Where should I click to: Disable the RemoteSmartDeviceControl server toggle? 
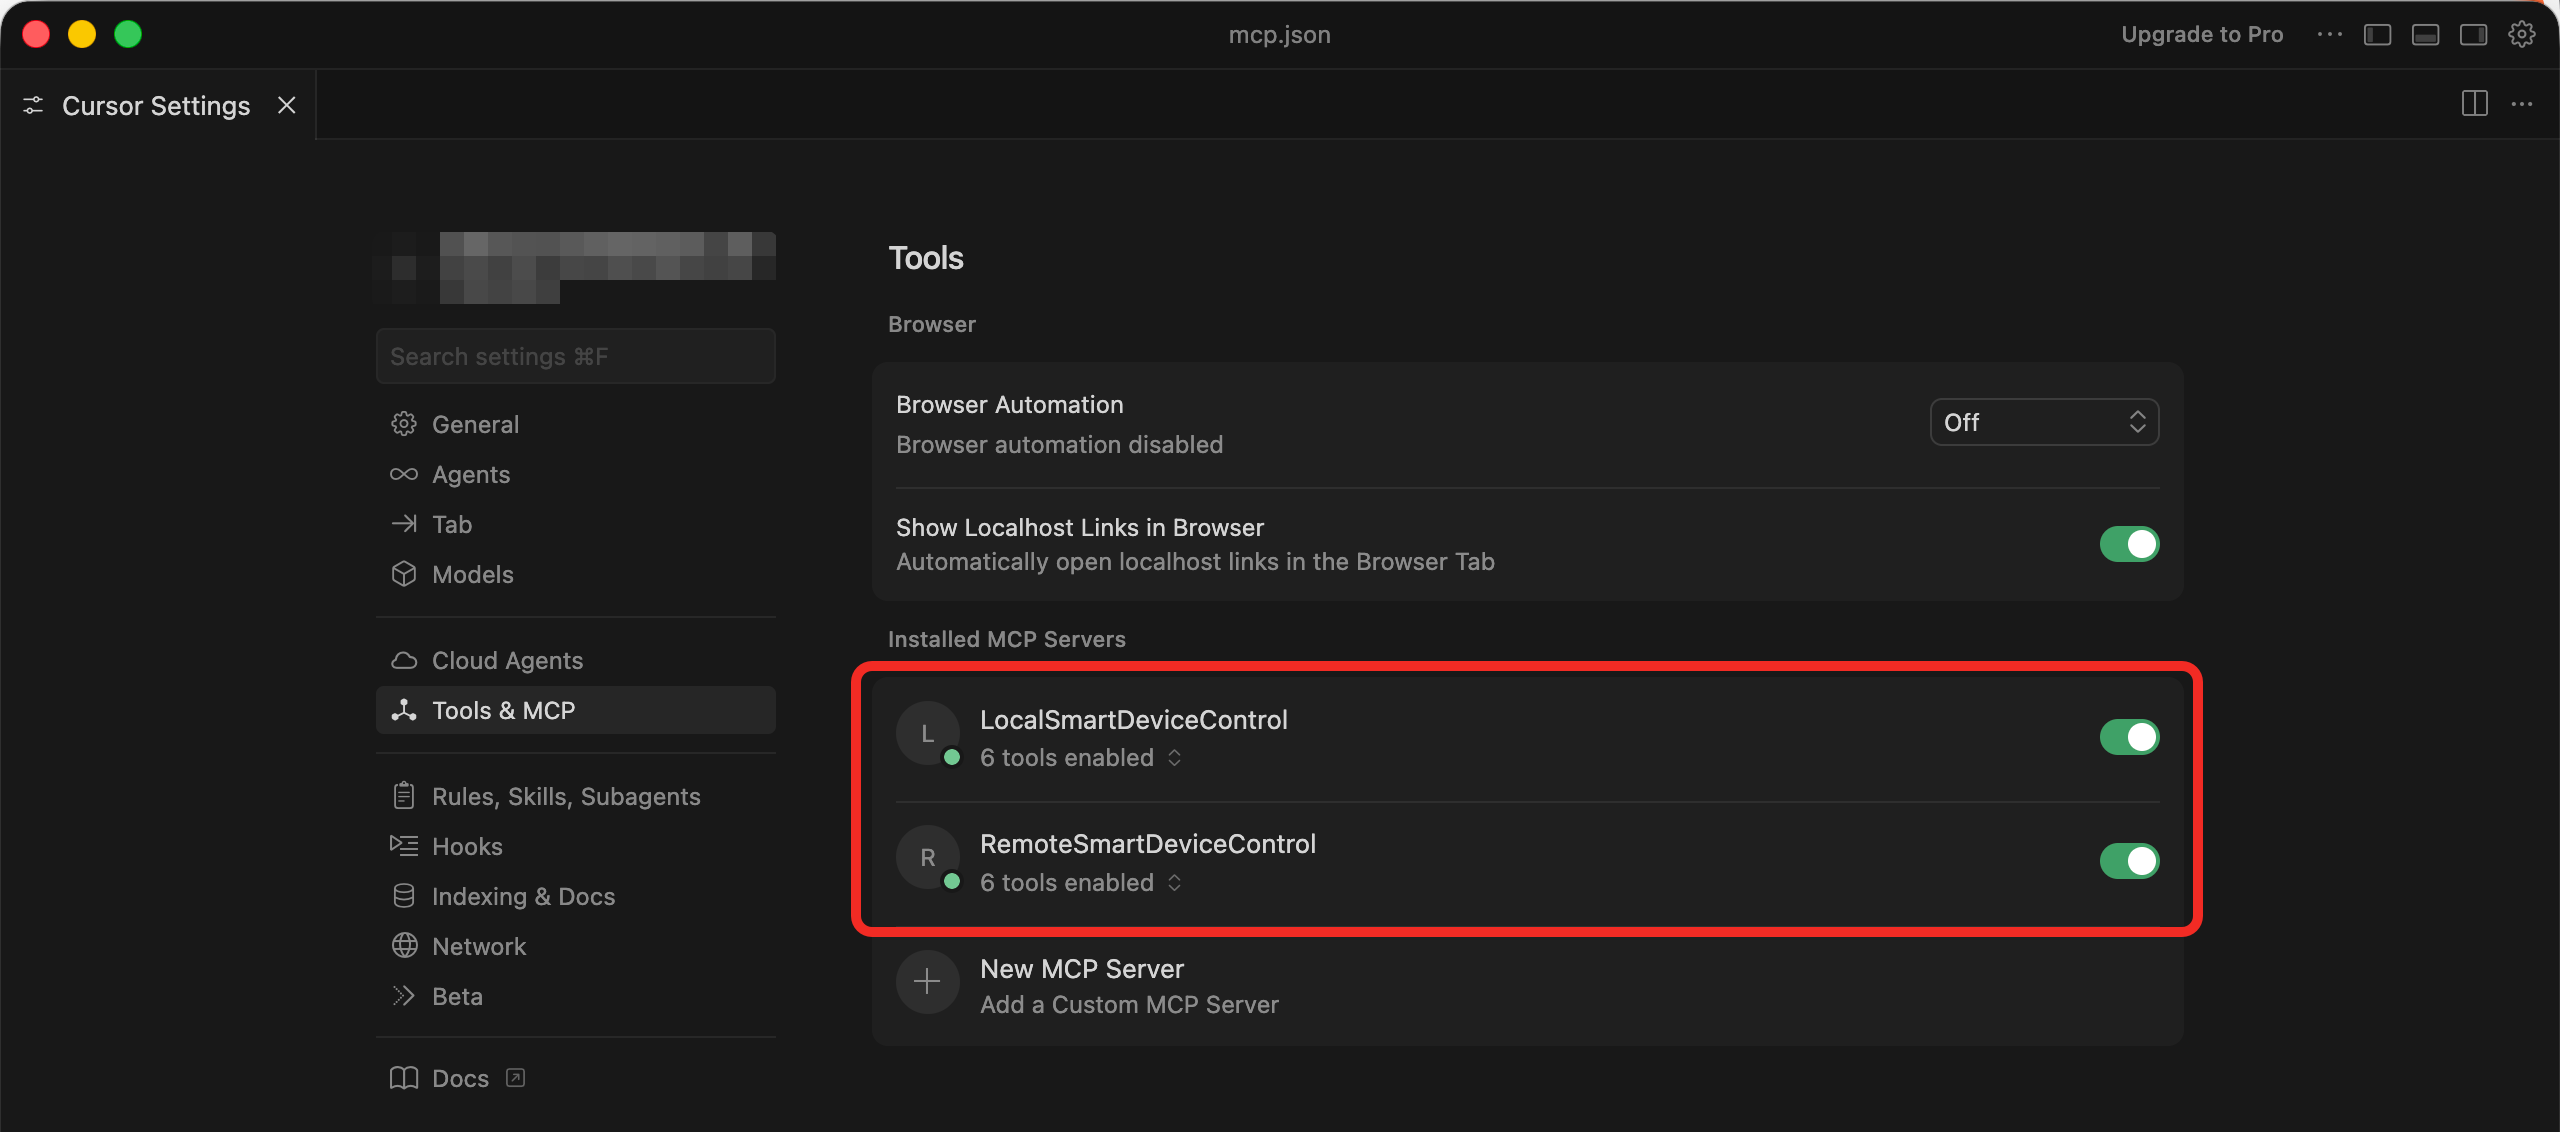coord(2129,861)
